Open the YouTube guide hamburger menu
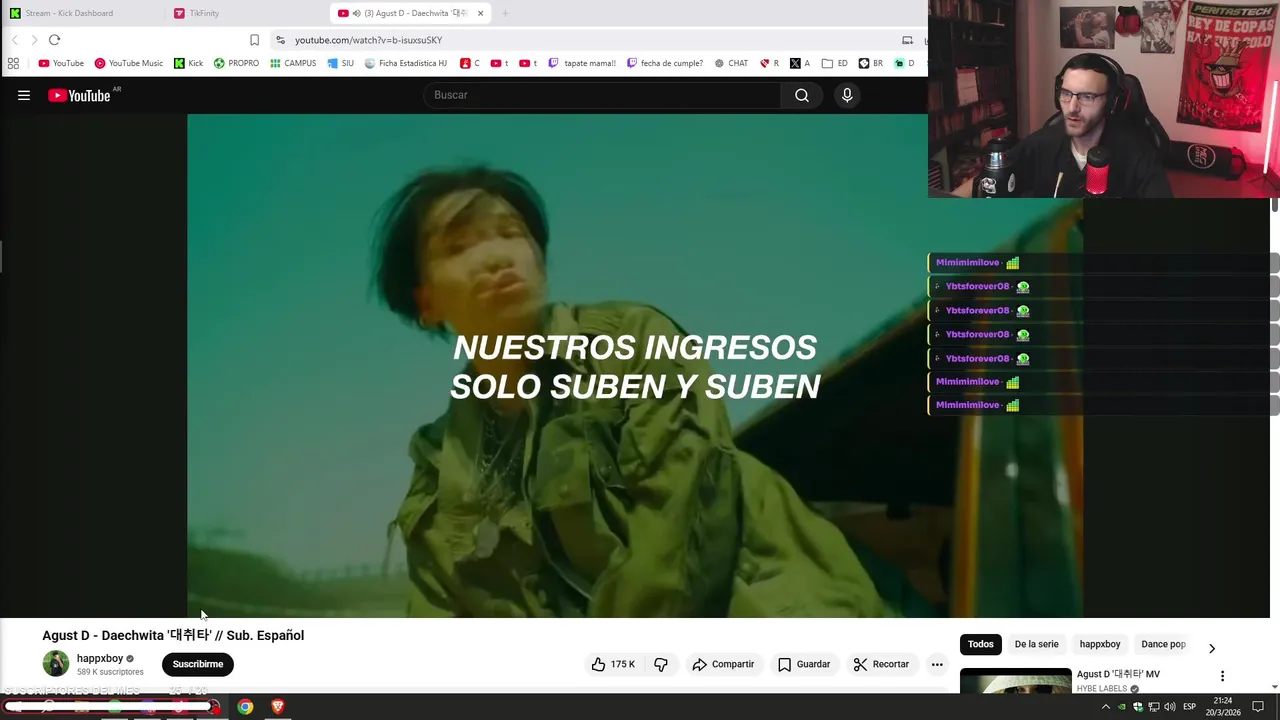 (x=24, y=95)
